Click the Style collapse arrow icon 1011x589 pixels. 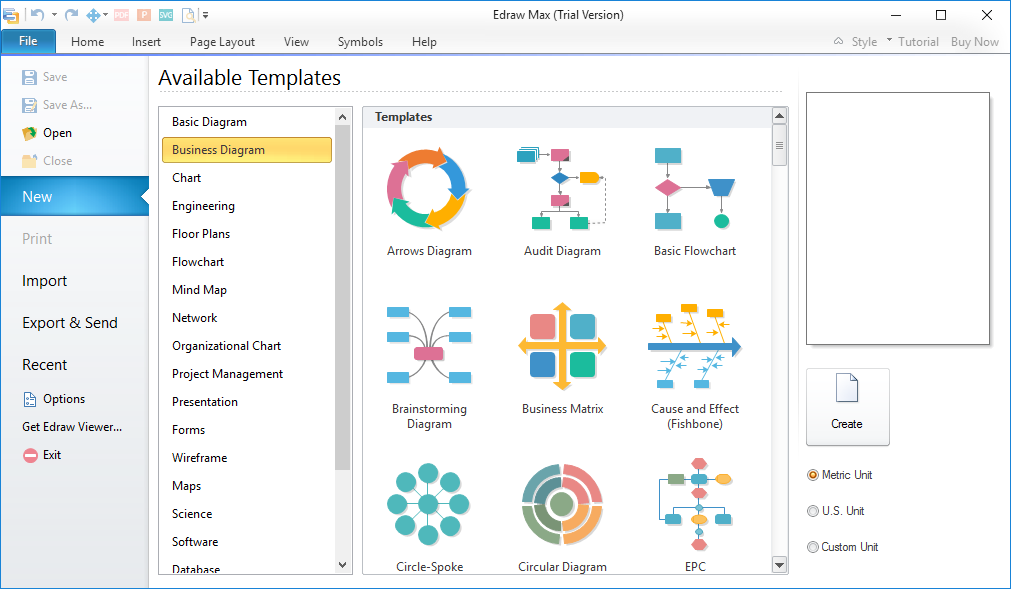pos(838,41)
